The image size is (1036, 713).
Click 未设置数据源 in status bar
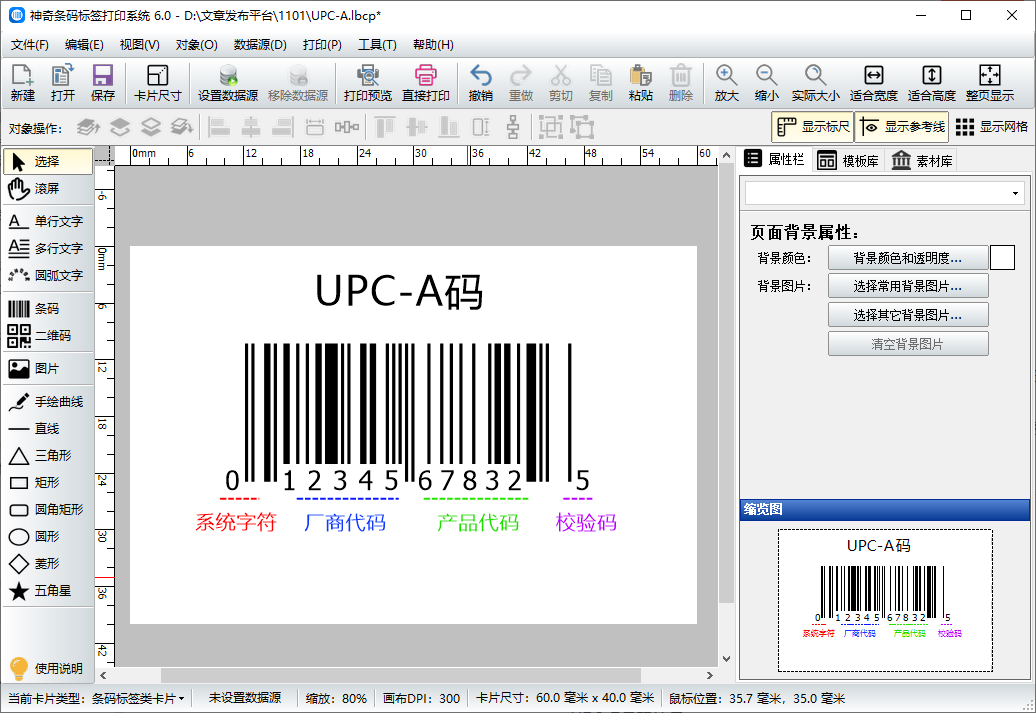245,698
